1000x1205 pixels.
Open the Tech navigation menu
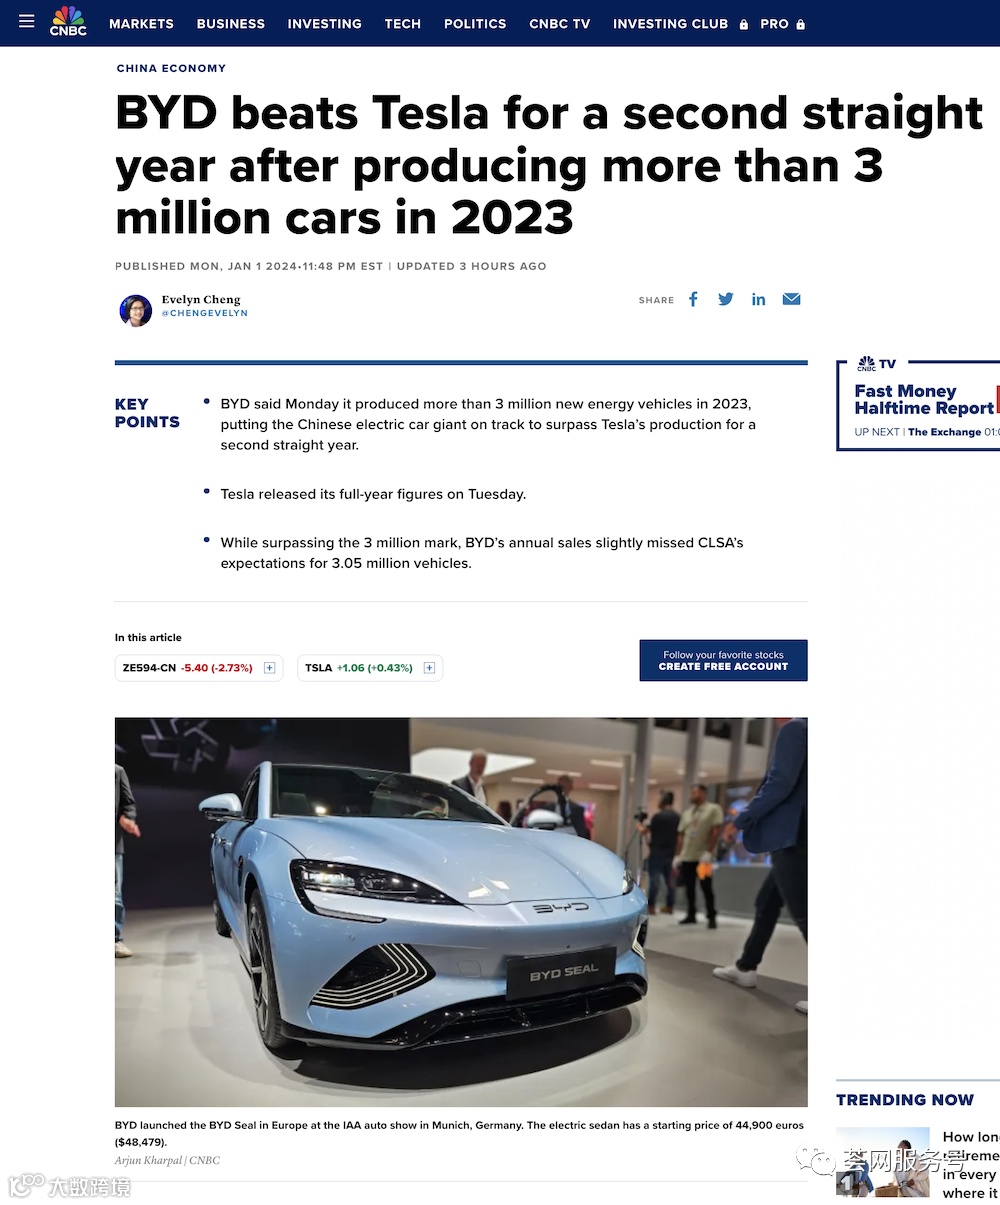403,23
